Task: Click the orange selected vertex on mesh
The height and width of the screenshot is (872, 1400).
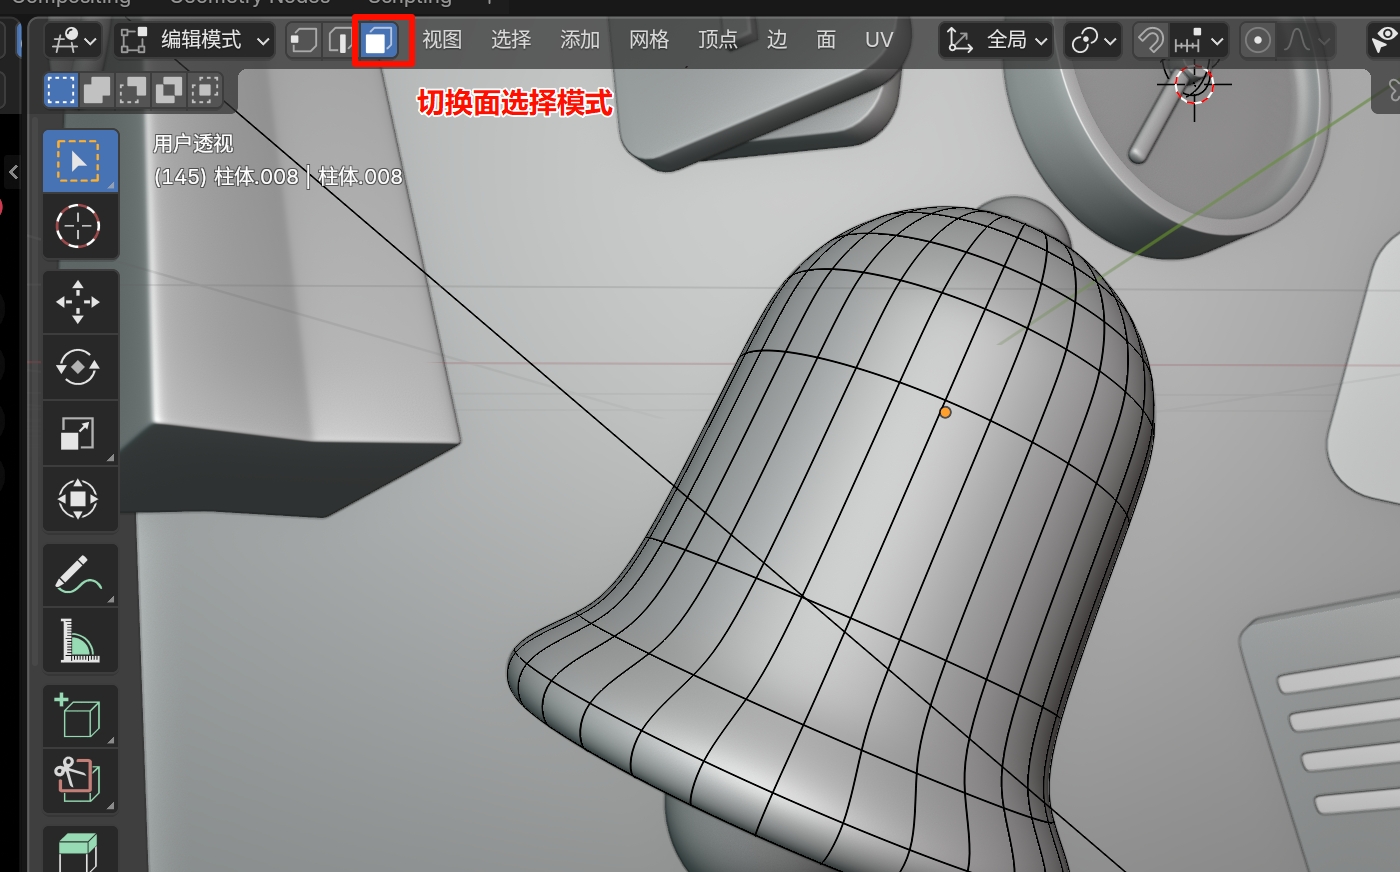Action: point(945,412)
